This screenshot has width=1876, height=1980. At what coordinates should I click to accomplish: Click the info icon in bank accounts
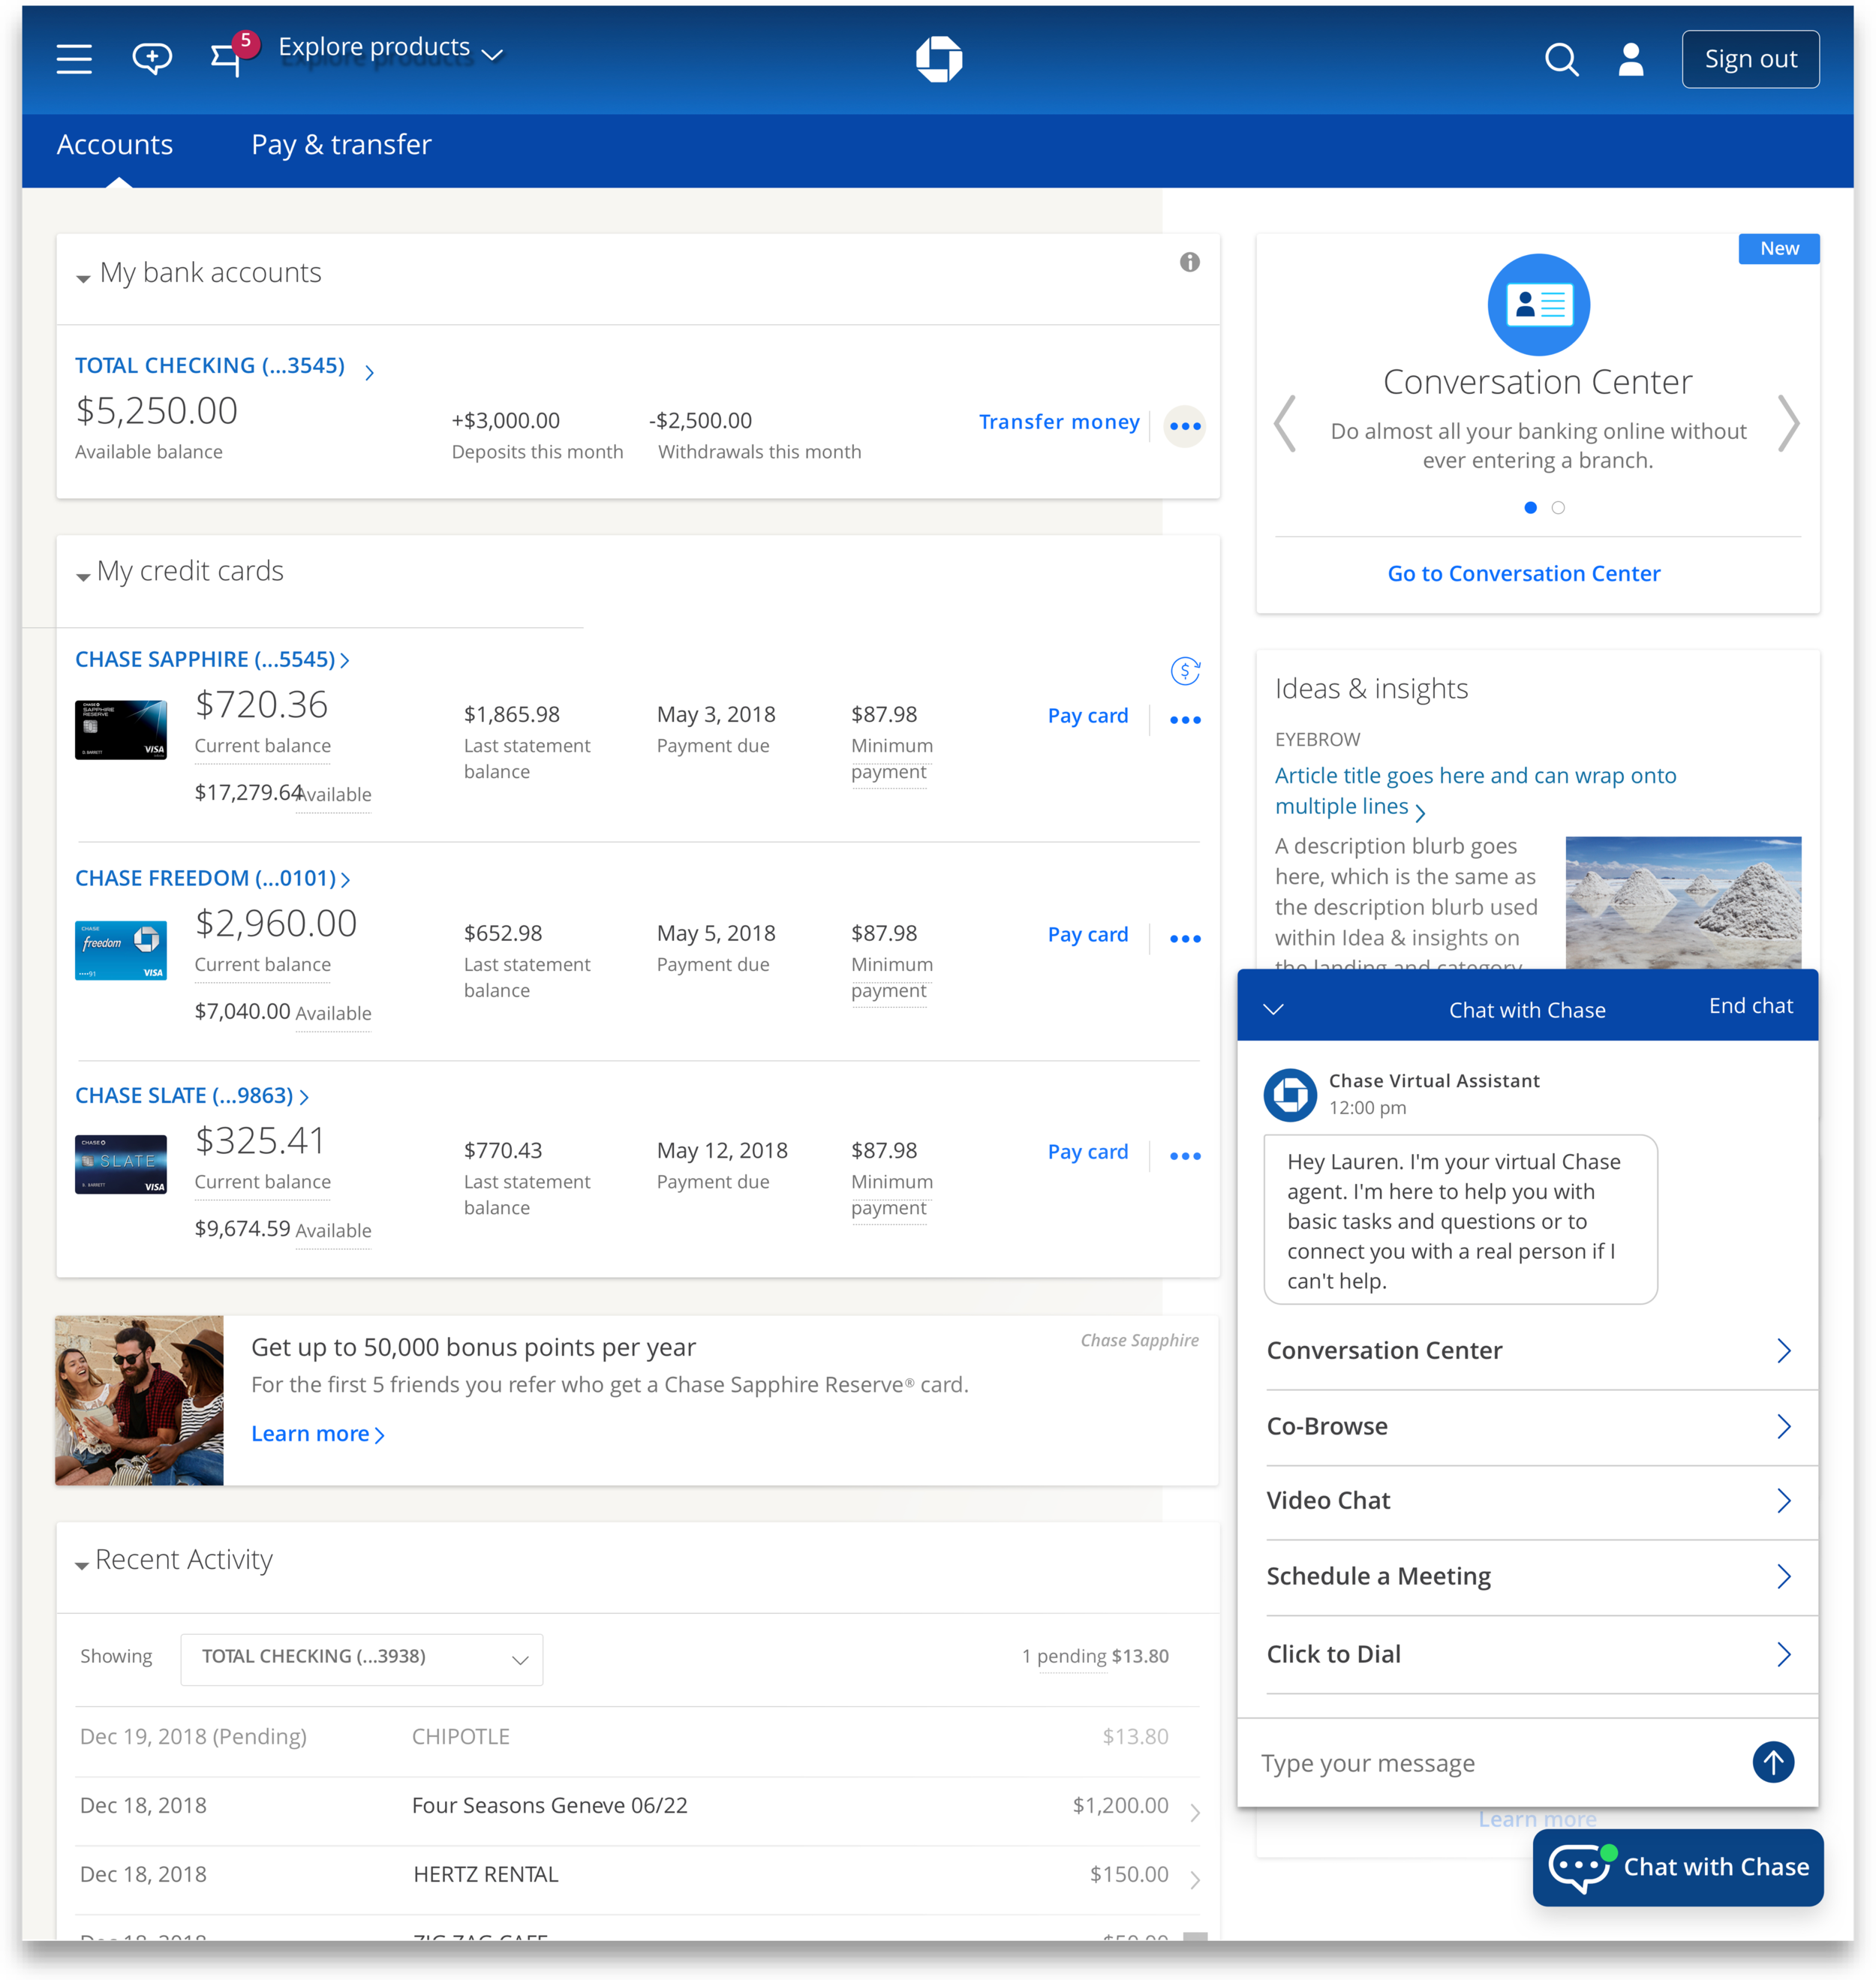1189,262
